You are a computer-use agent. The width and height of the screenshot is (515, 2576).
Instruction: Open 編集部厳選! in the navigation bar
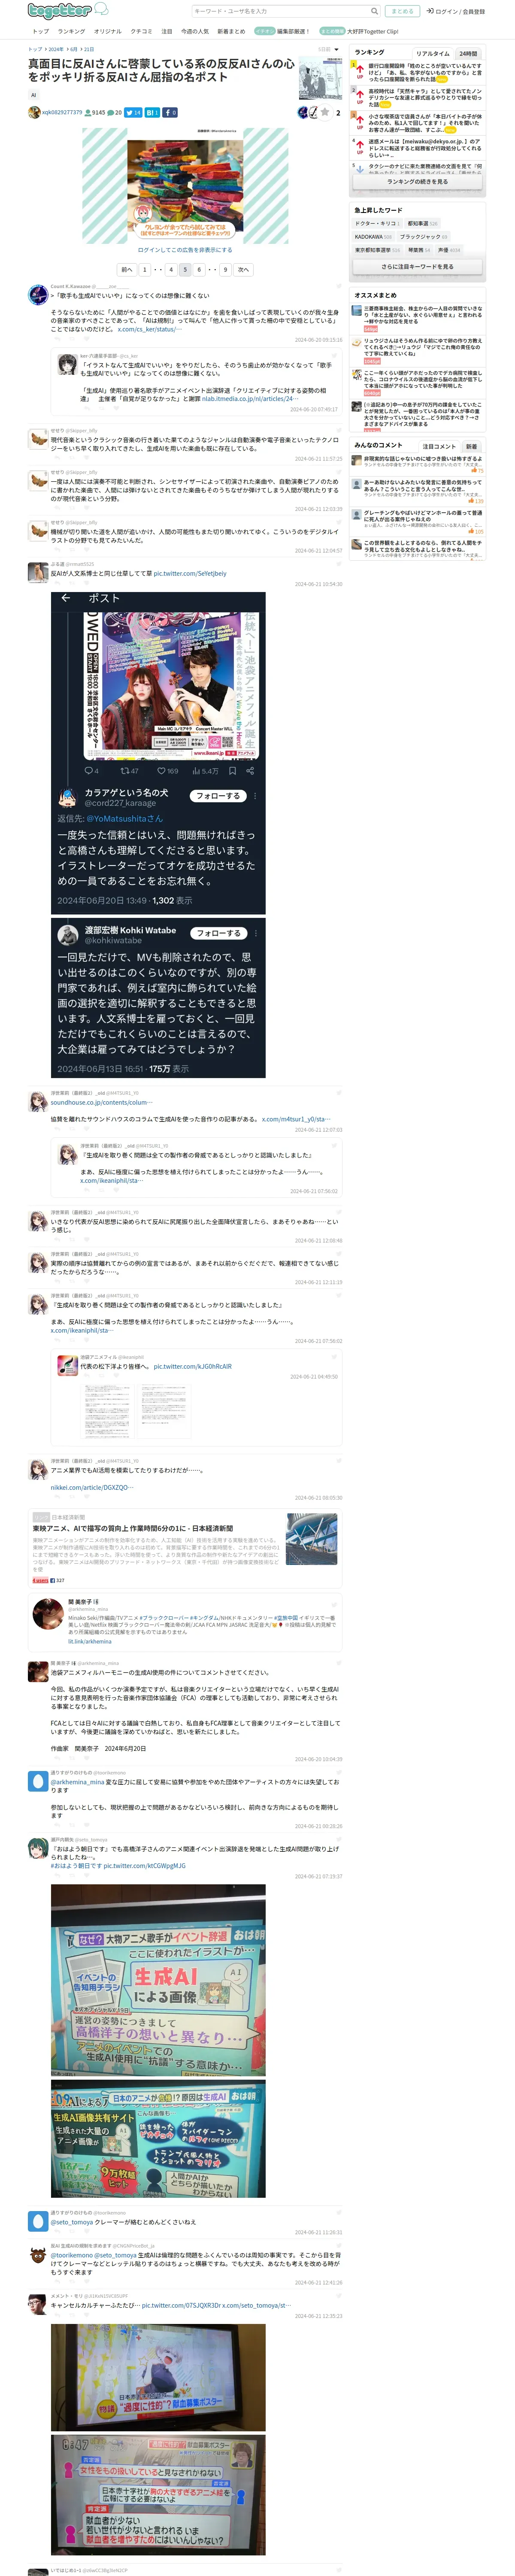[x=293, y=31]
